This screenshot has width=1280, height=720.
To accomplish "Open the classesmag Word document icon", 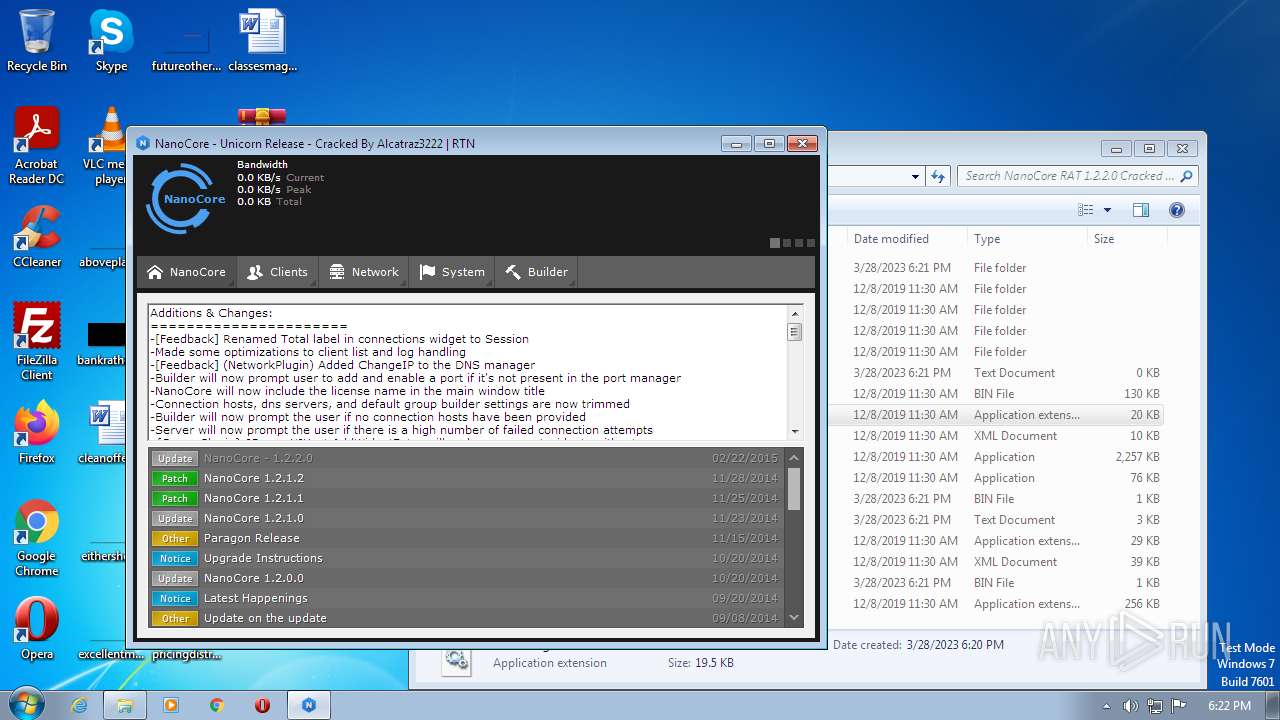I will click(263, 41).
